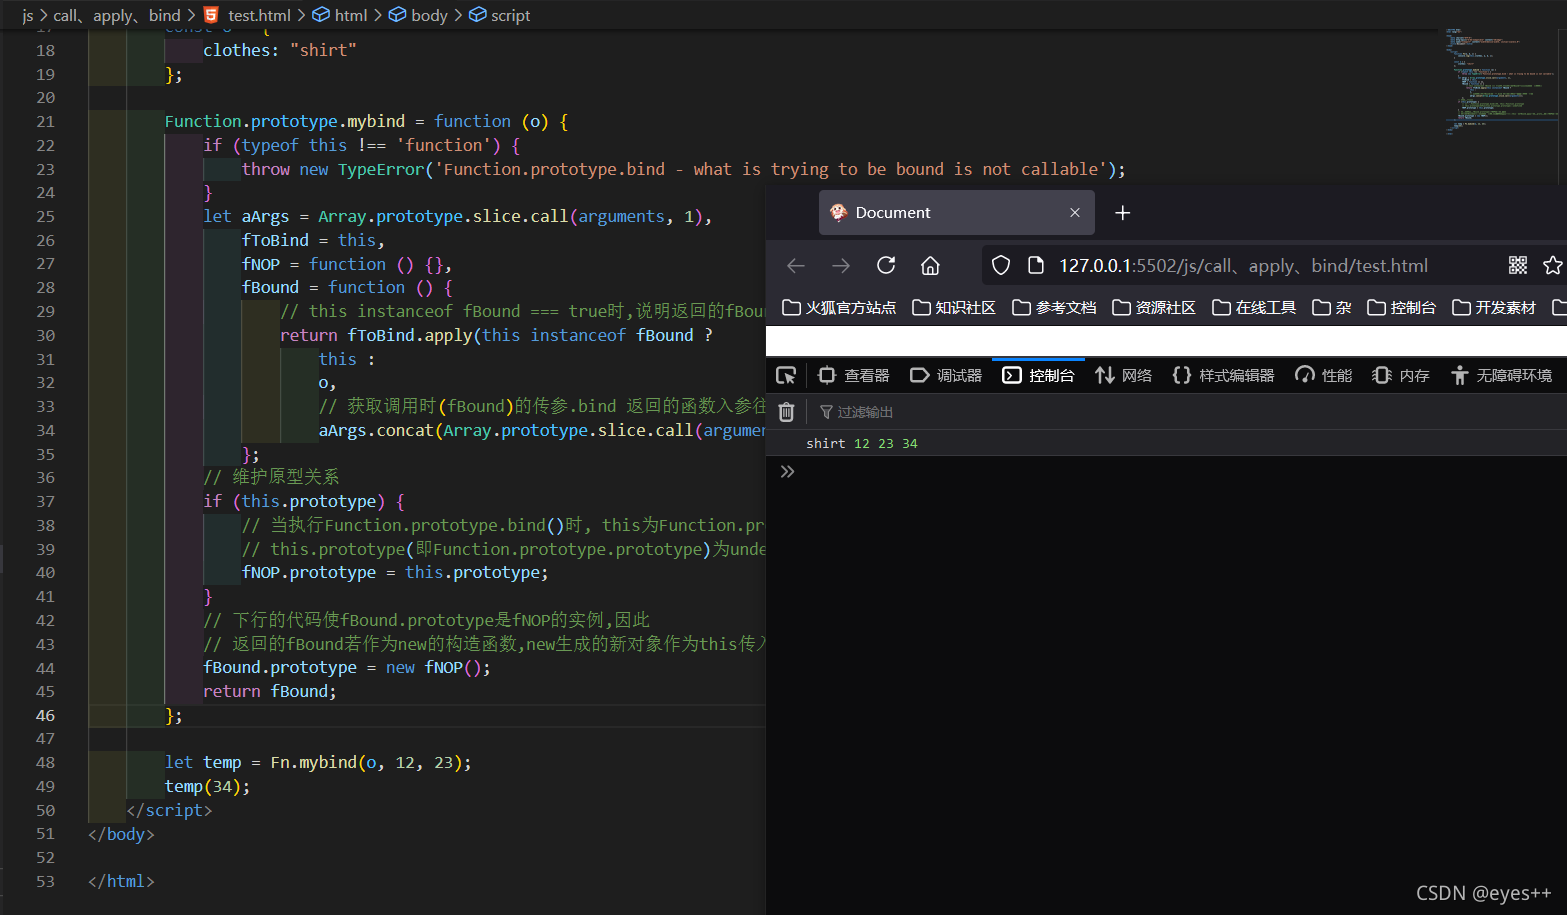Bookmark this page with star icon
This screenshot has width=1567, height=915.
(1552, 265)
